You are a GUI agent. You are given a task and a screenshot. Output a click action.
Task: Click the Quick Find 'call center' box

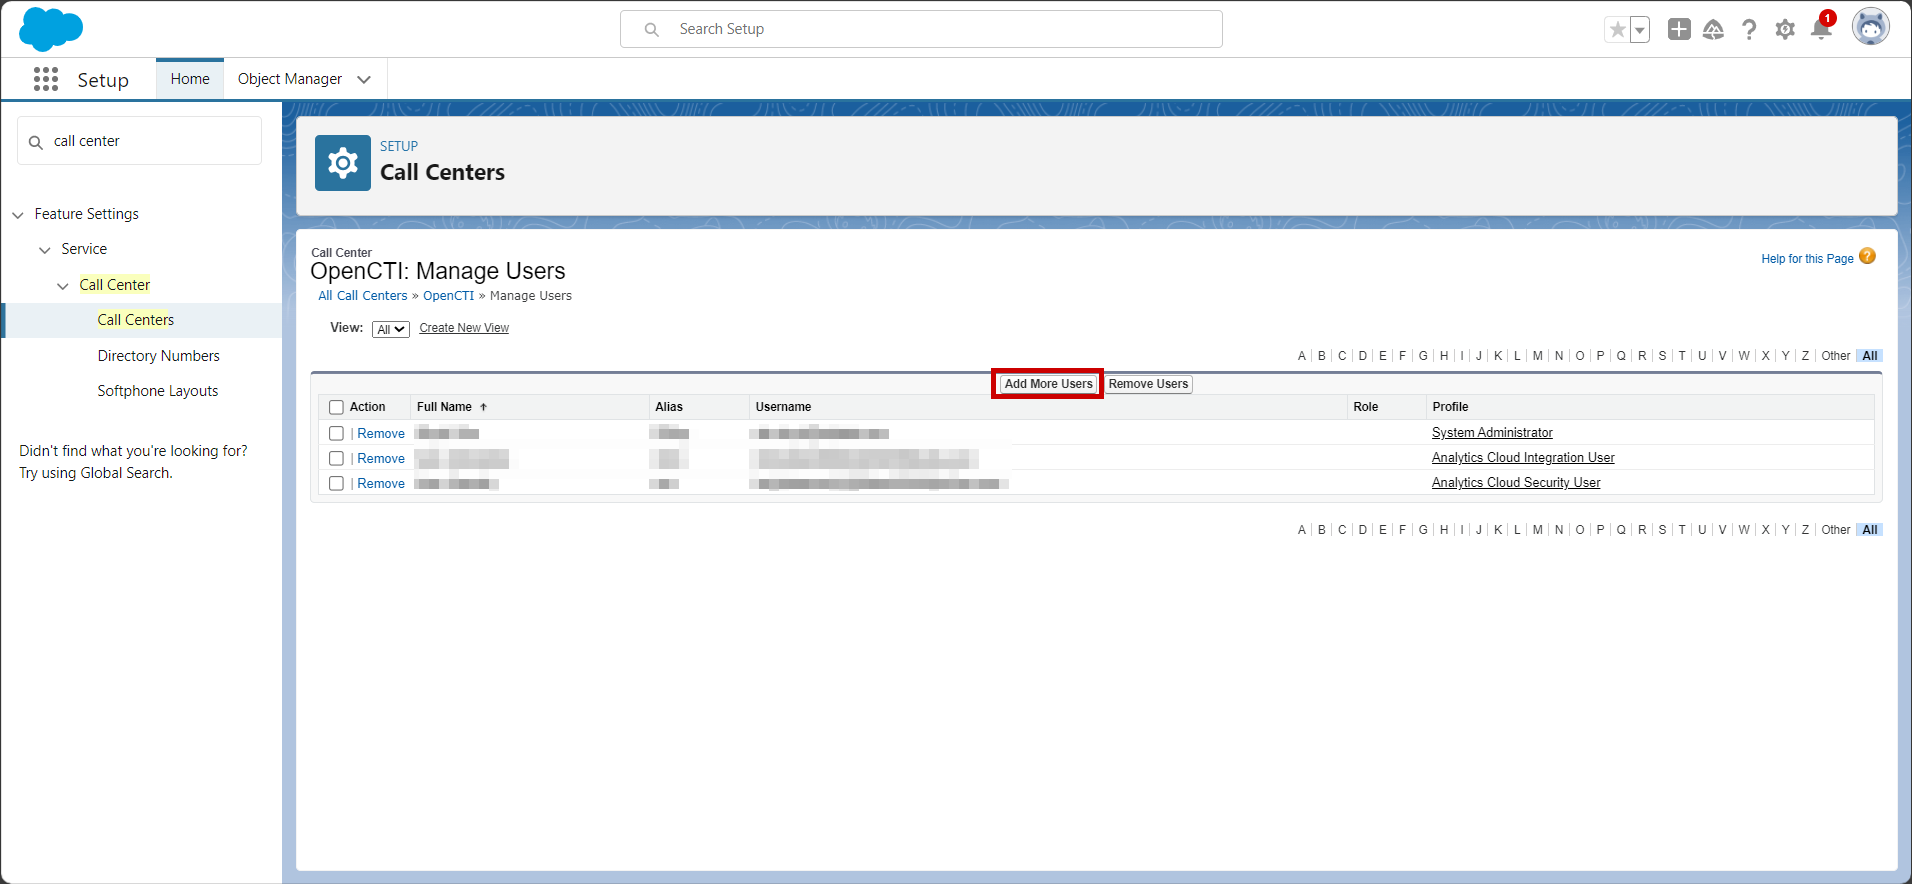click(139, 141)
